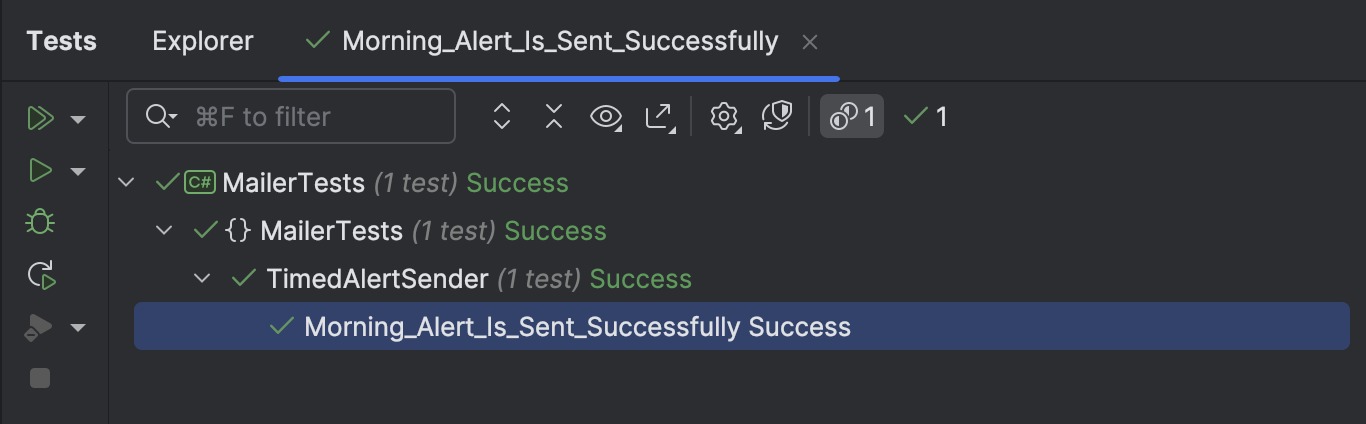Click the Debug bug icon
1366x424 pixels.
pyautogui.click(x=40, y=222)
